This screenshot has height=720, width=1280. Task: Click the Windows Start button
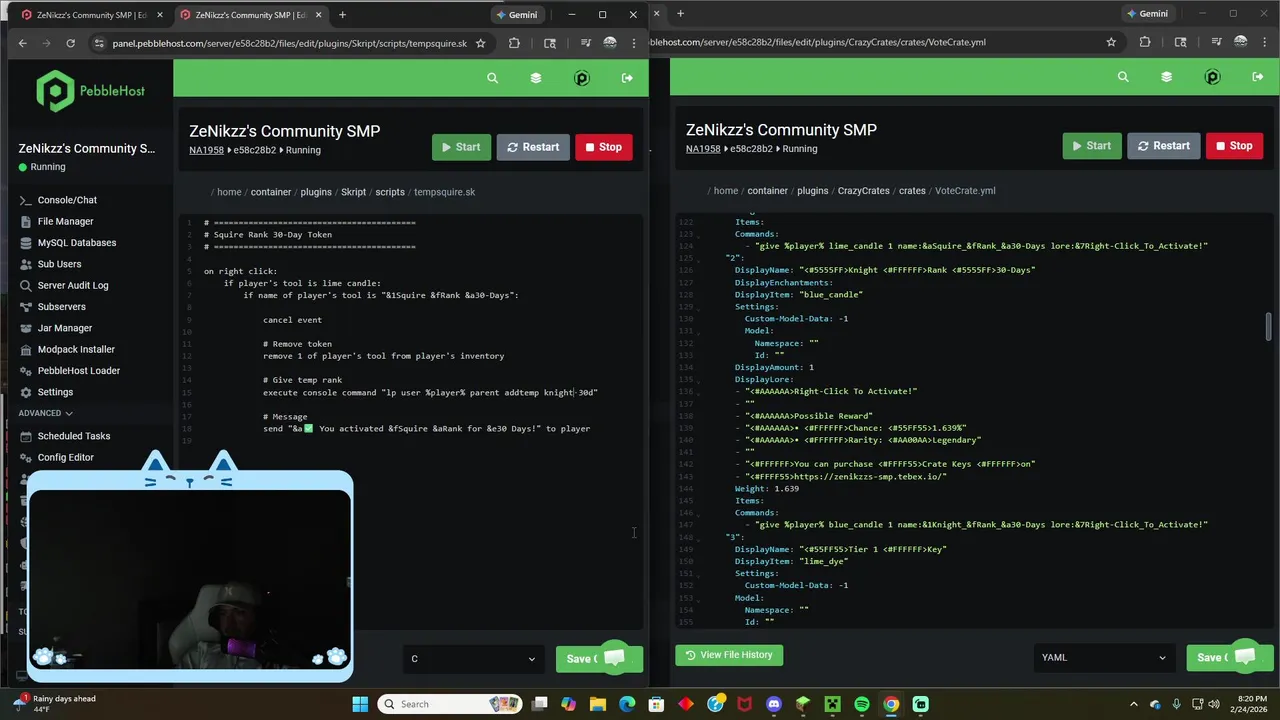tap(360, 704)
